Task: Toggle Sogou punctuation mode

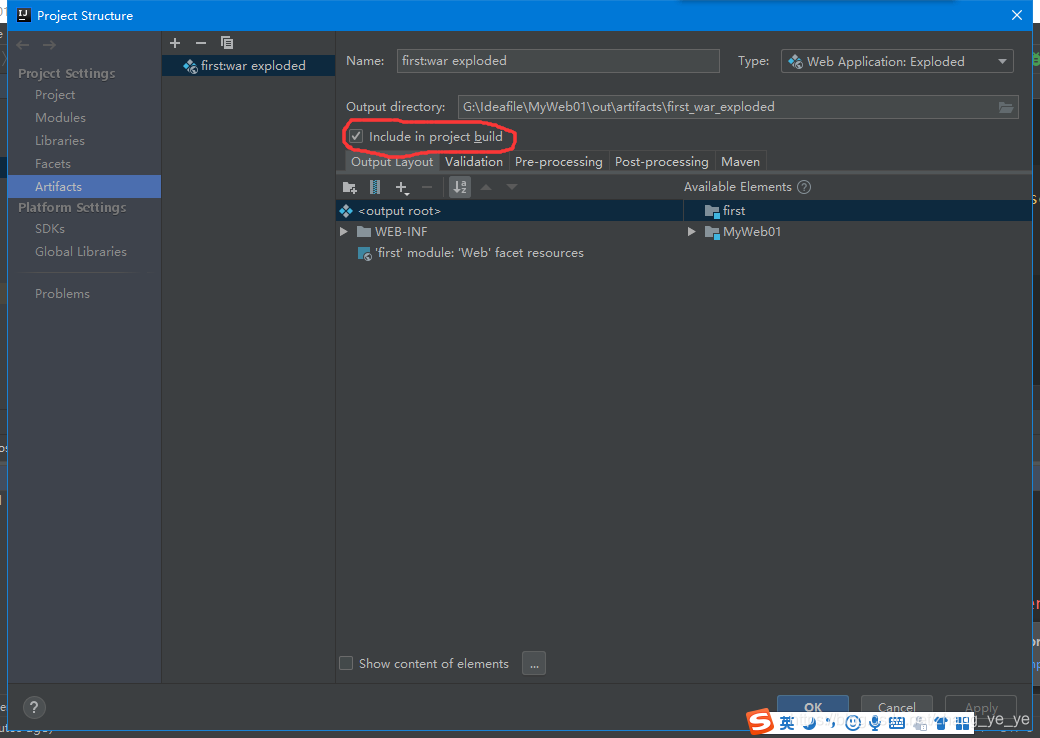Action: click(x=830, y=723)
